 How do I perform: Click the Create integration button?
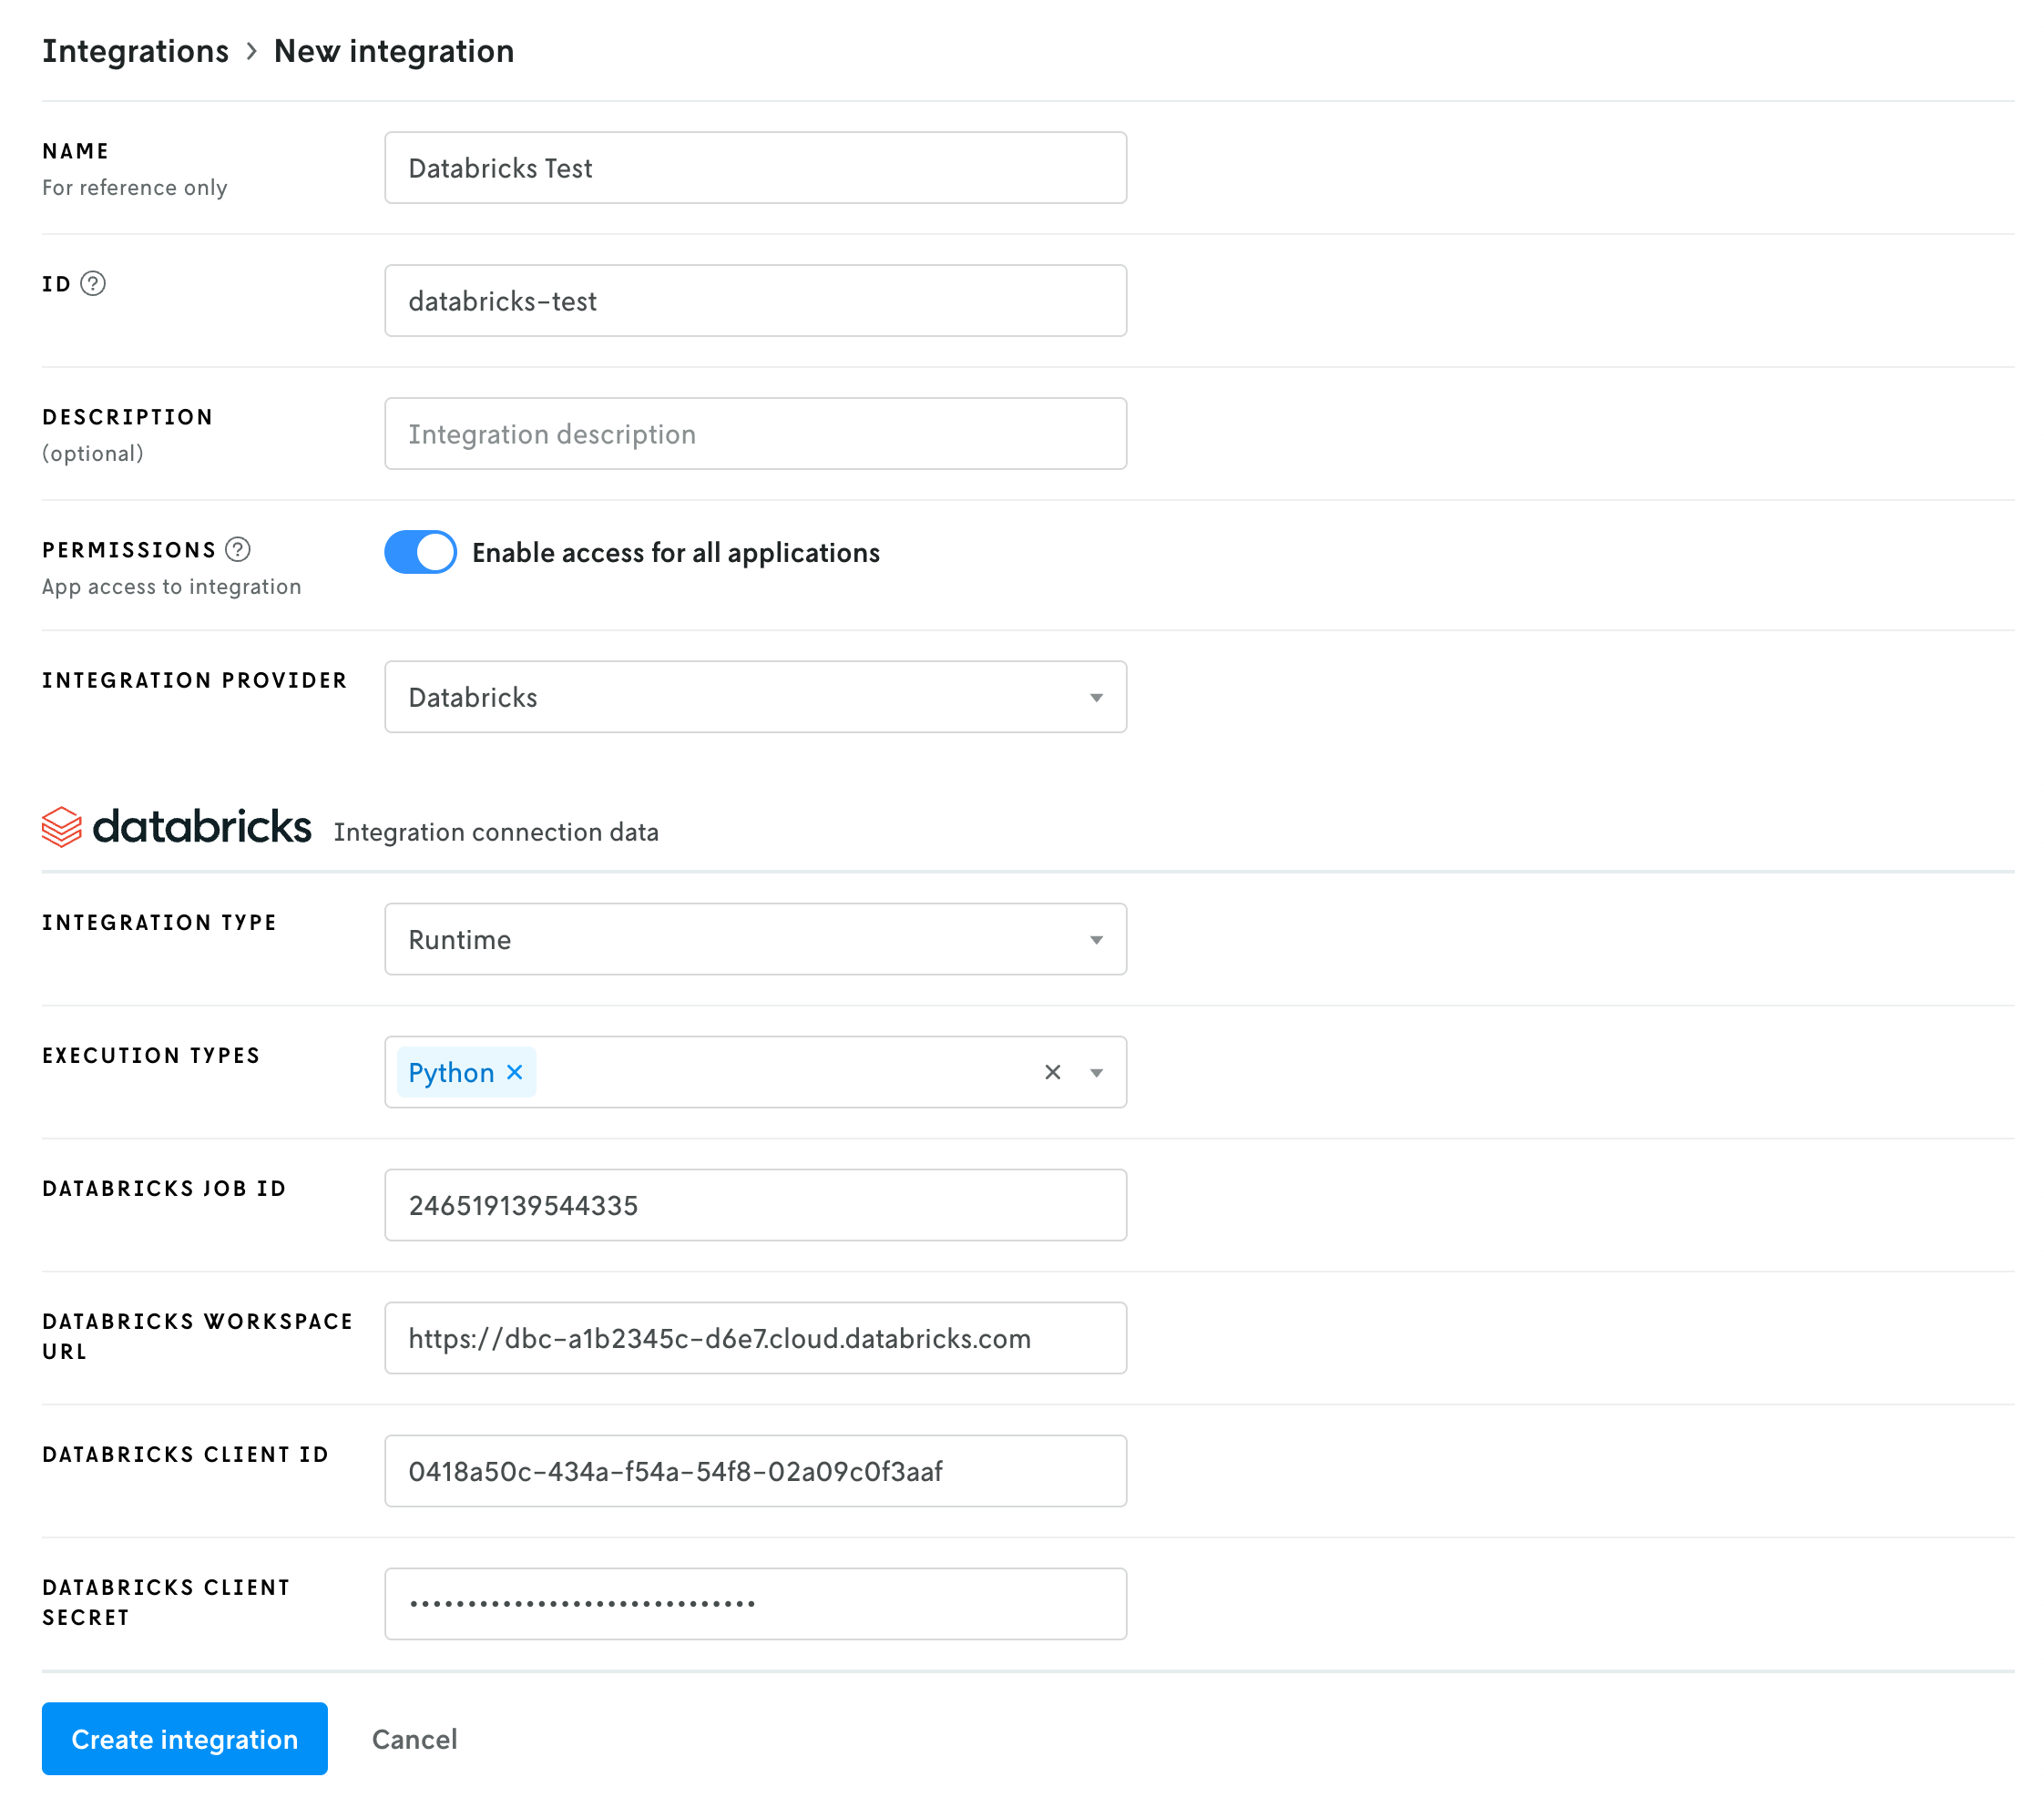184,1739
